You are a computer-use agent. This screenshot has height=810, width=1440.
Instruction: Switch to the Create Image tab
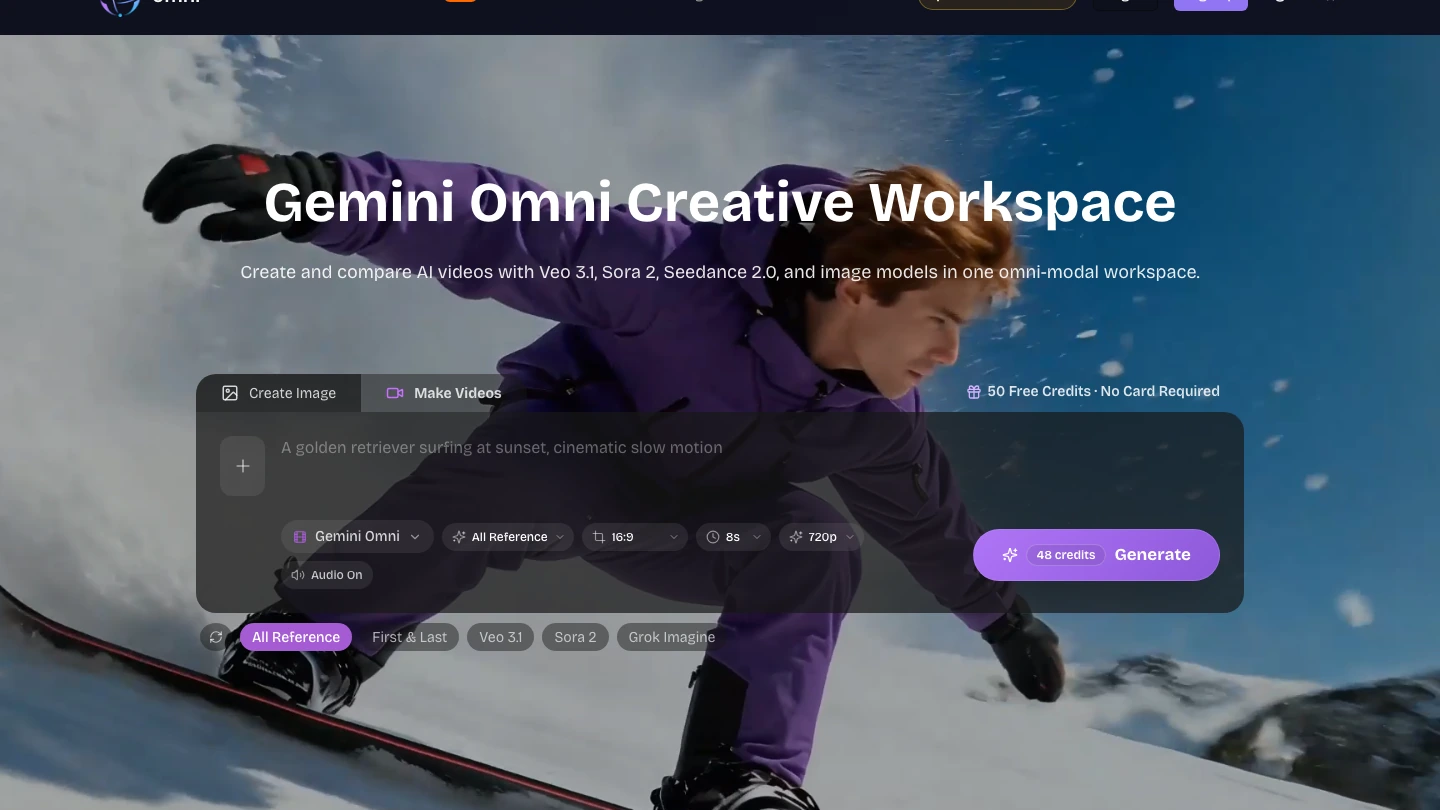[x=279, y=393]
